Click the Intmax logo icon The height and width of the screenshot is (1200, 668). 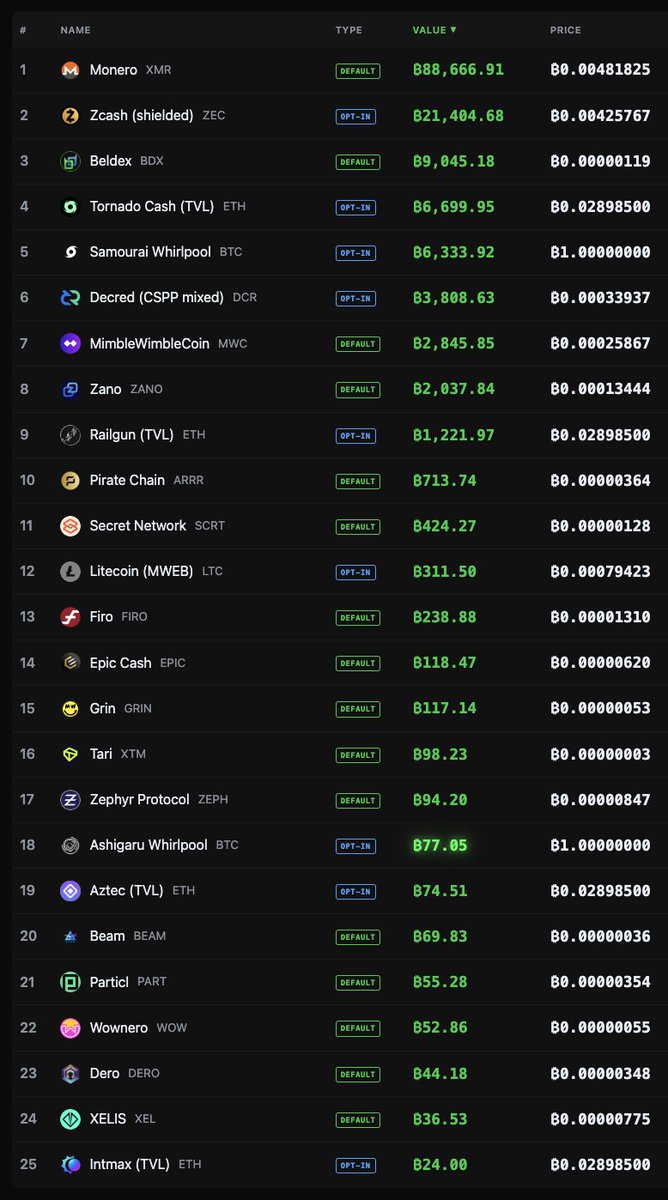(70, 1164)
